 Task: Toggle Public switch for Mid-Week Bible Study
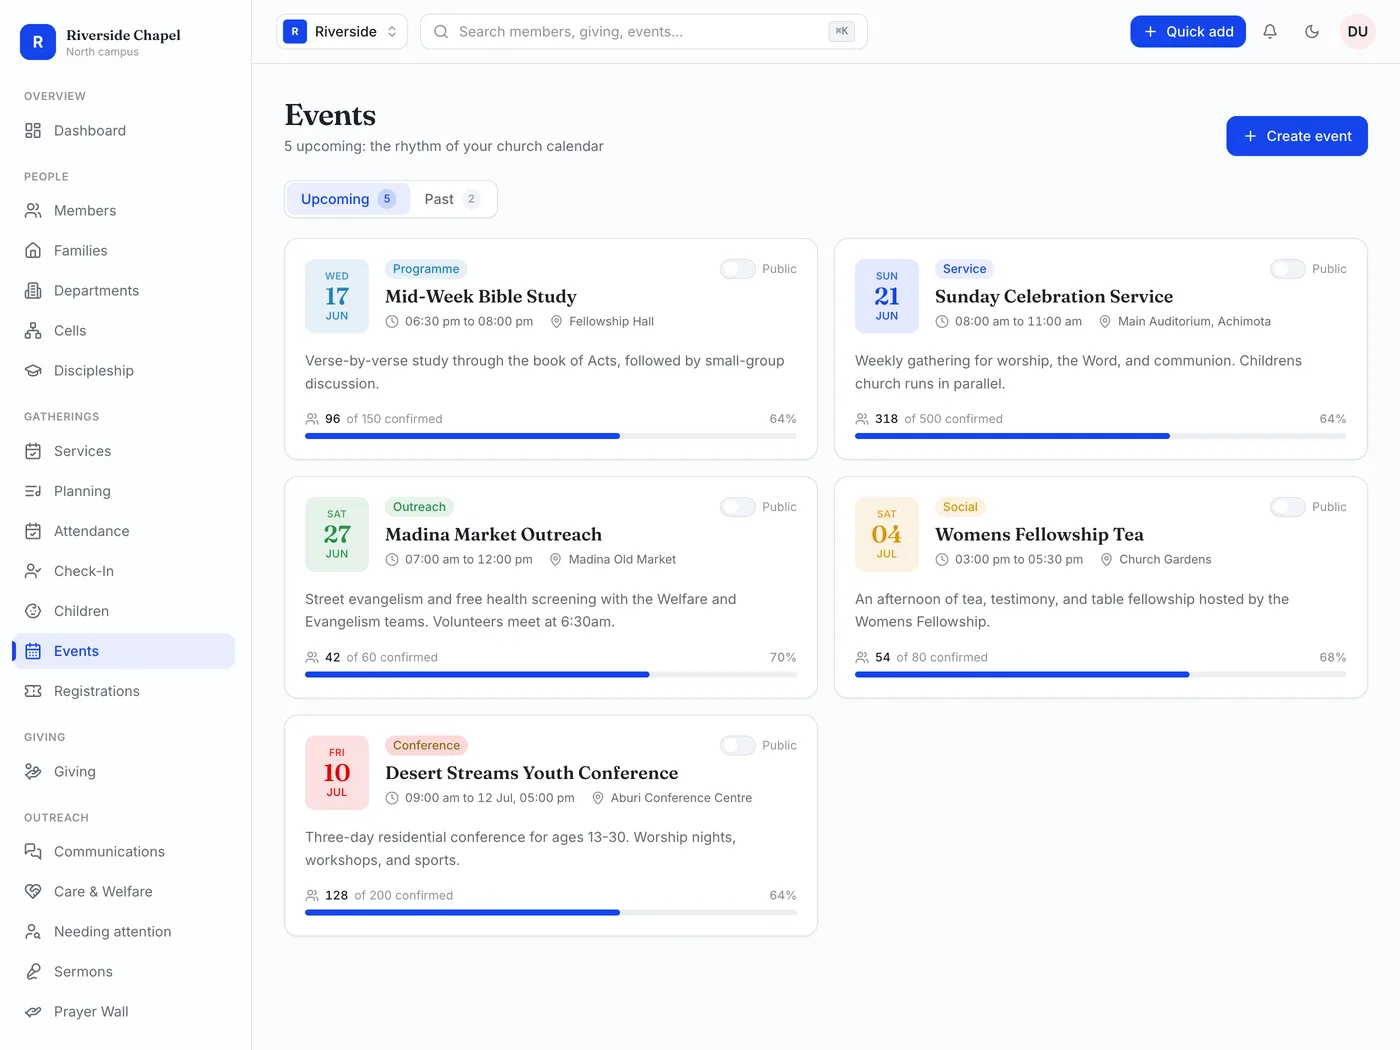click(738, 269)
